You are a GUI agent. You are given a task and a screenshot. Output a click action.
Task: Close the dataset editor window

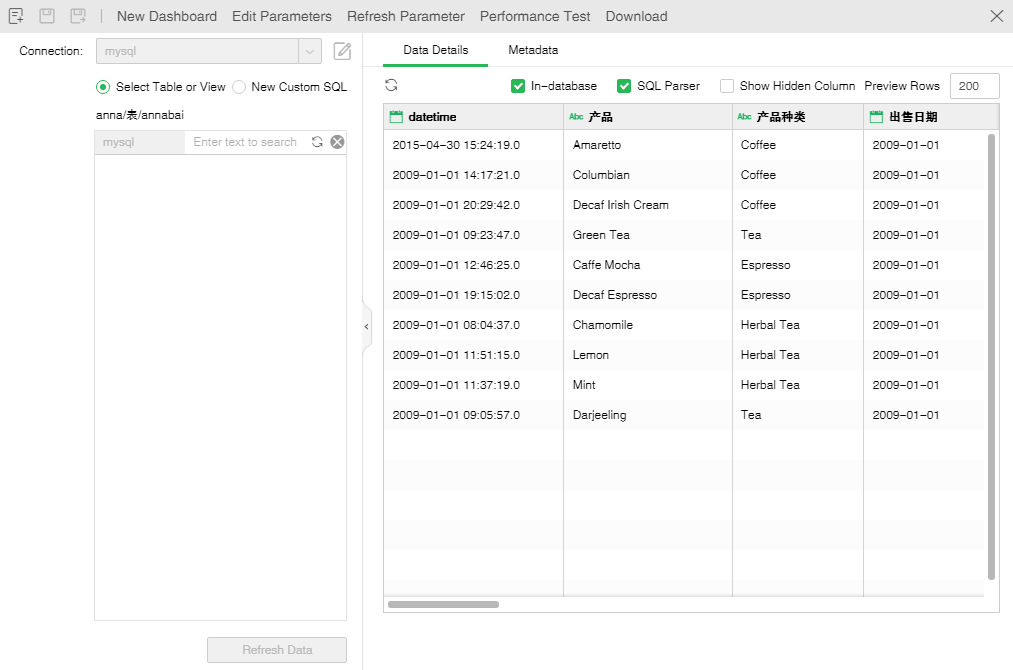pos(997,16)
